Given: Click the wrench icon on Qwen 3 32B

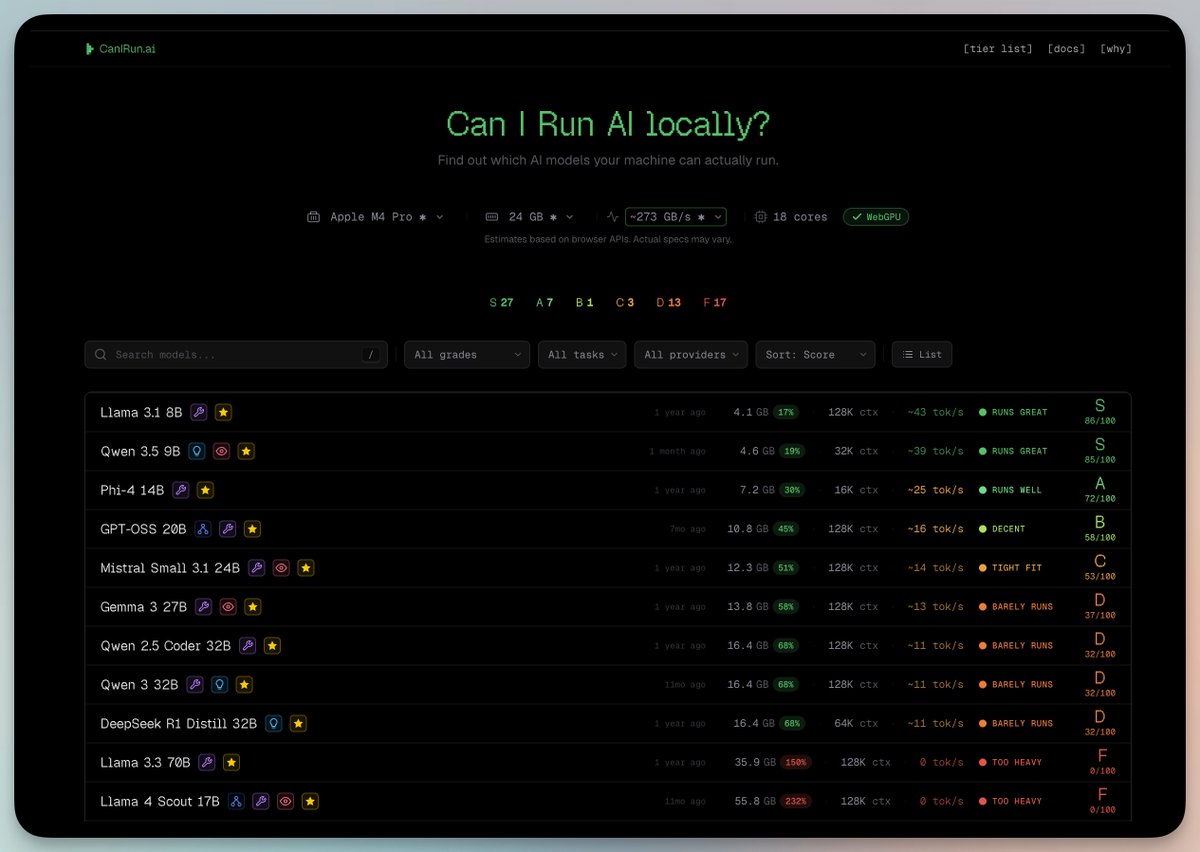Looking at the screenshot, I should (195, 685).
